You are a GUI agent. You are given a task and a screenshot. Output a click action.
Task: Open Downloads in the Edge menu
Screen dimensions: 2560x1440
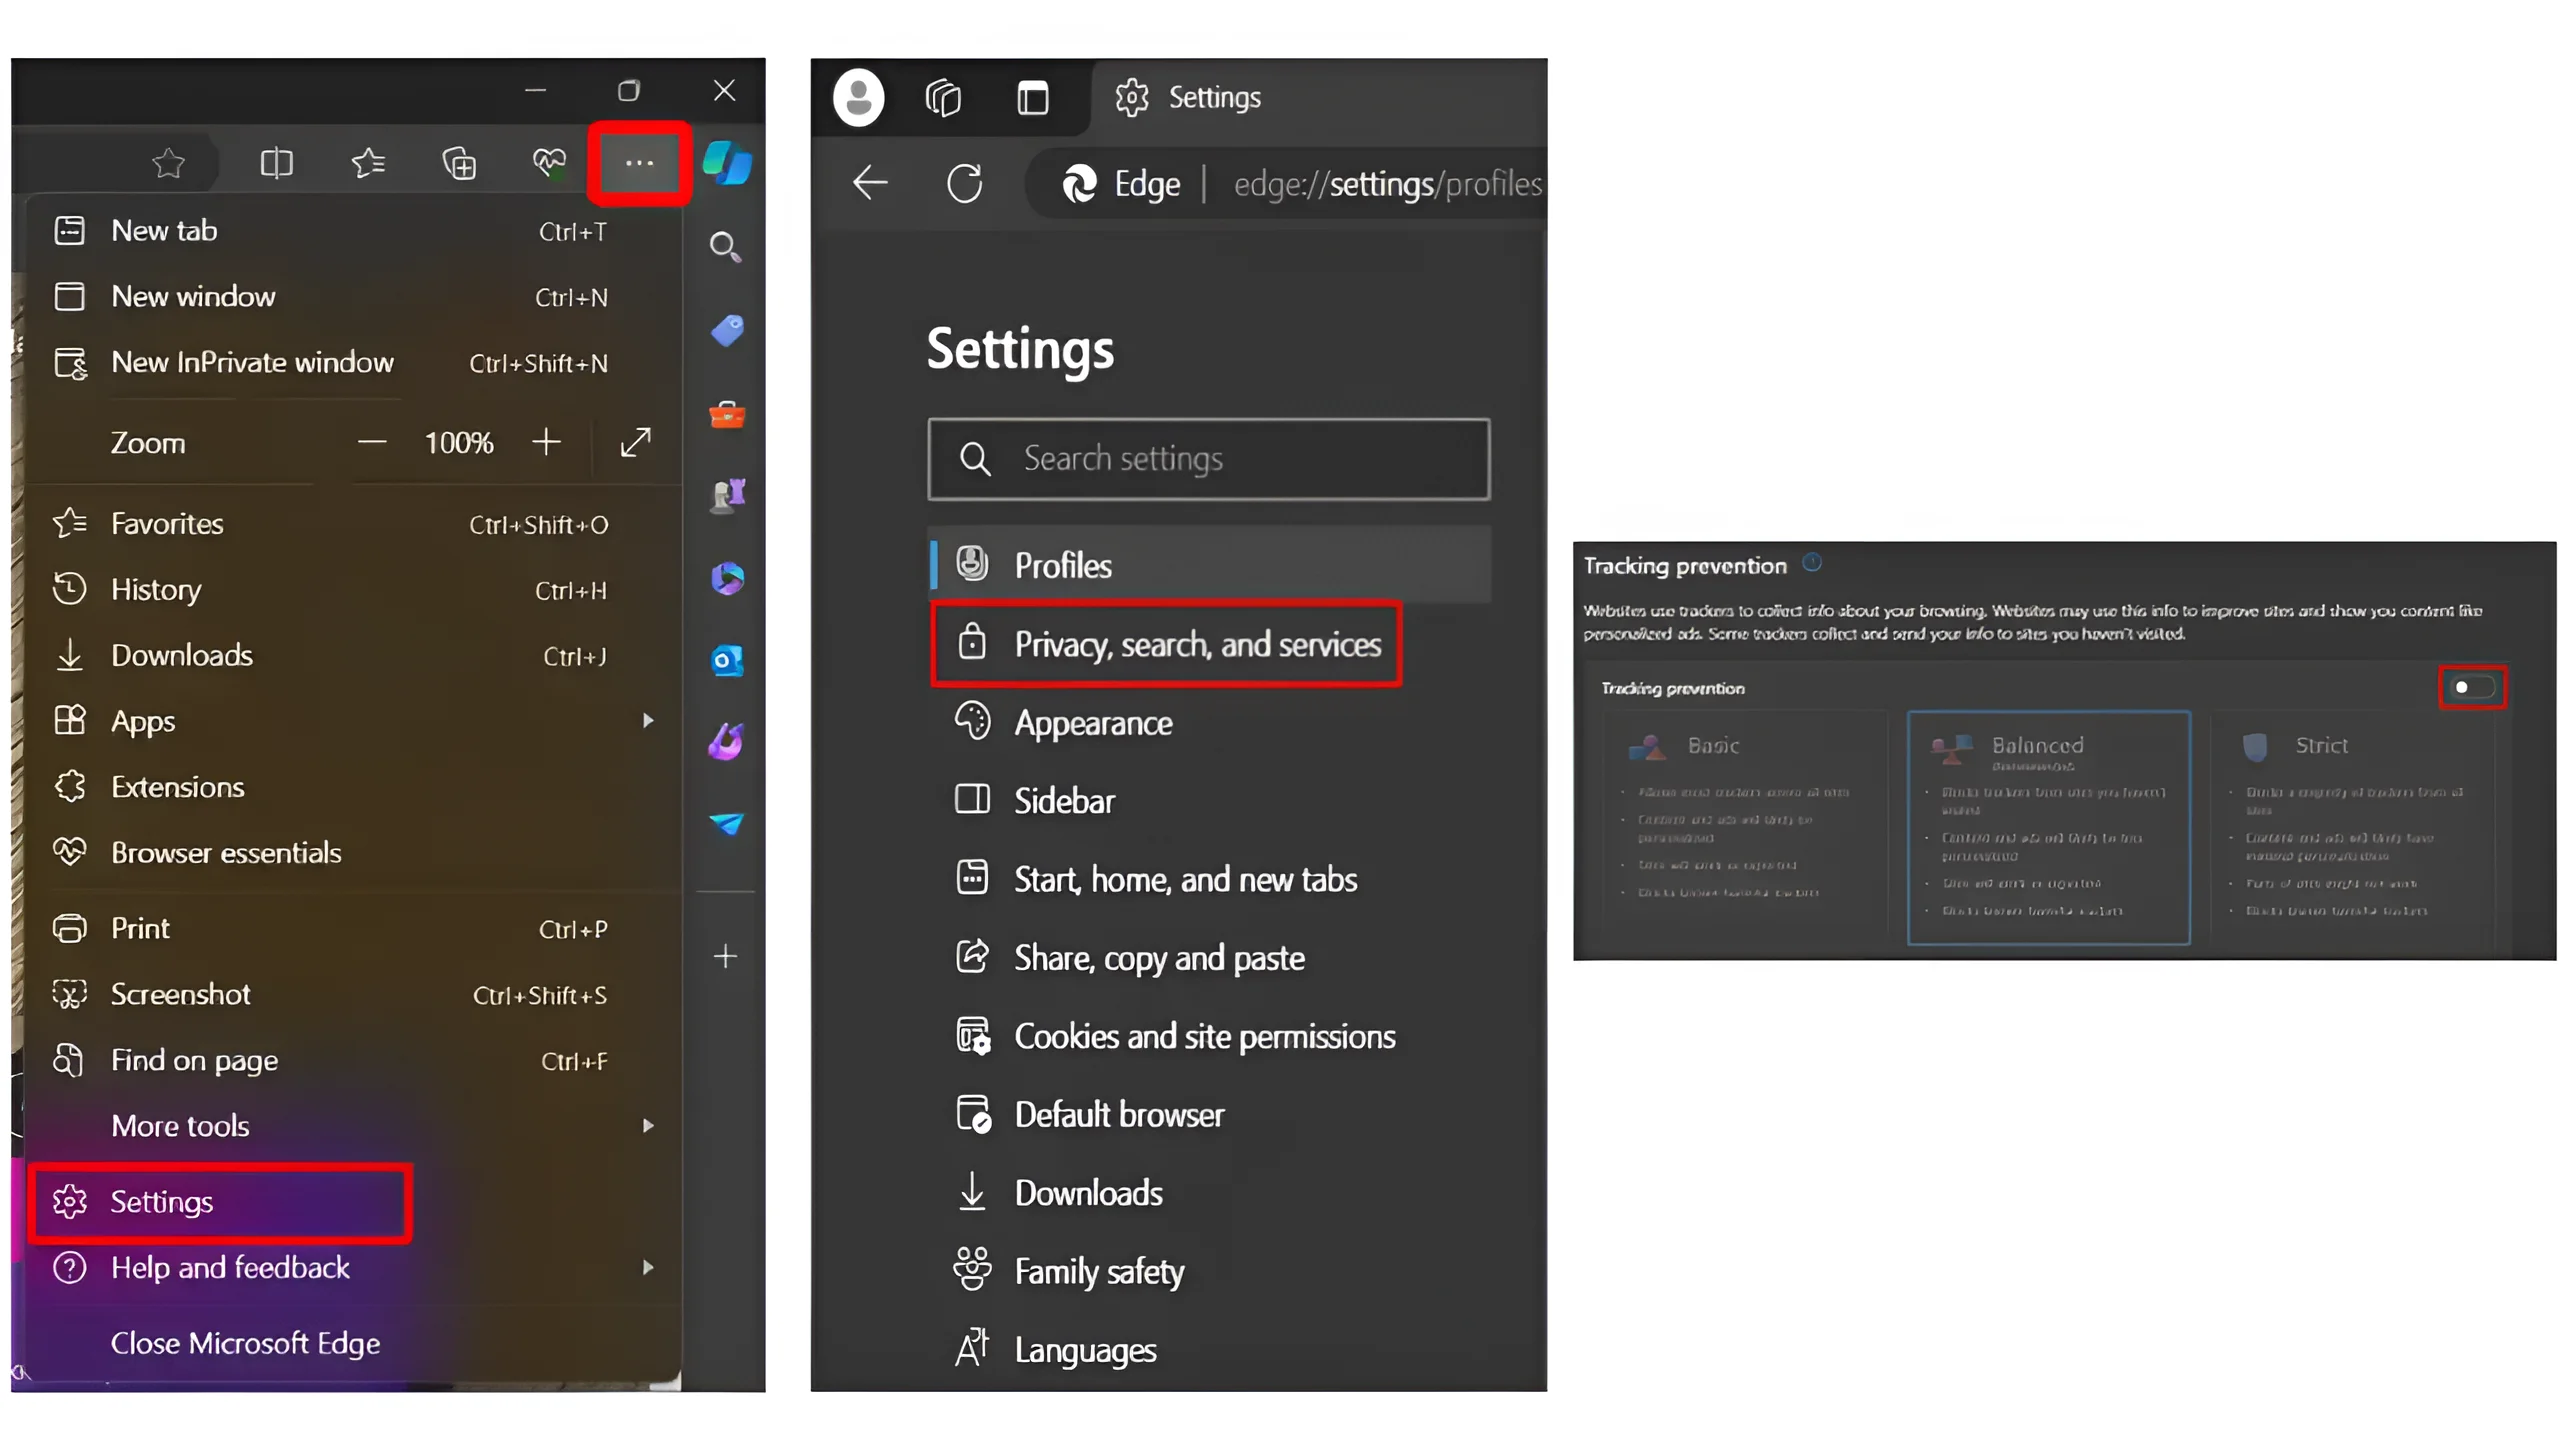355,656
